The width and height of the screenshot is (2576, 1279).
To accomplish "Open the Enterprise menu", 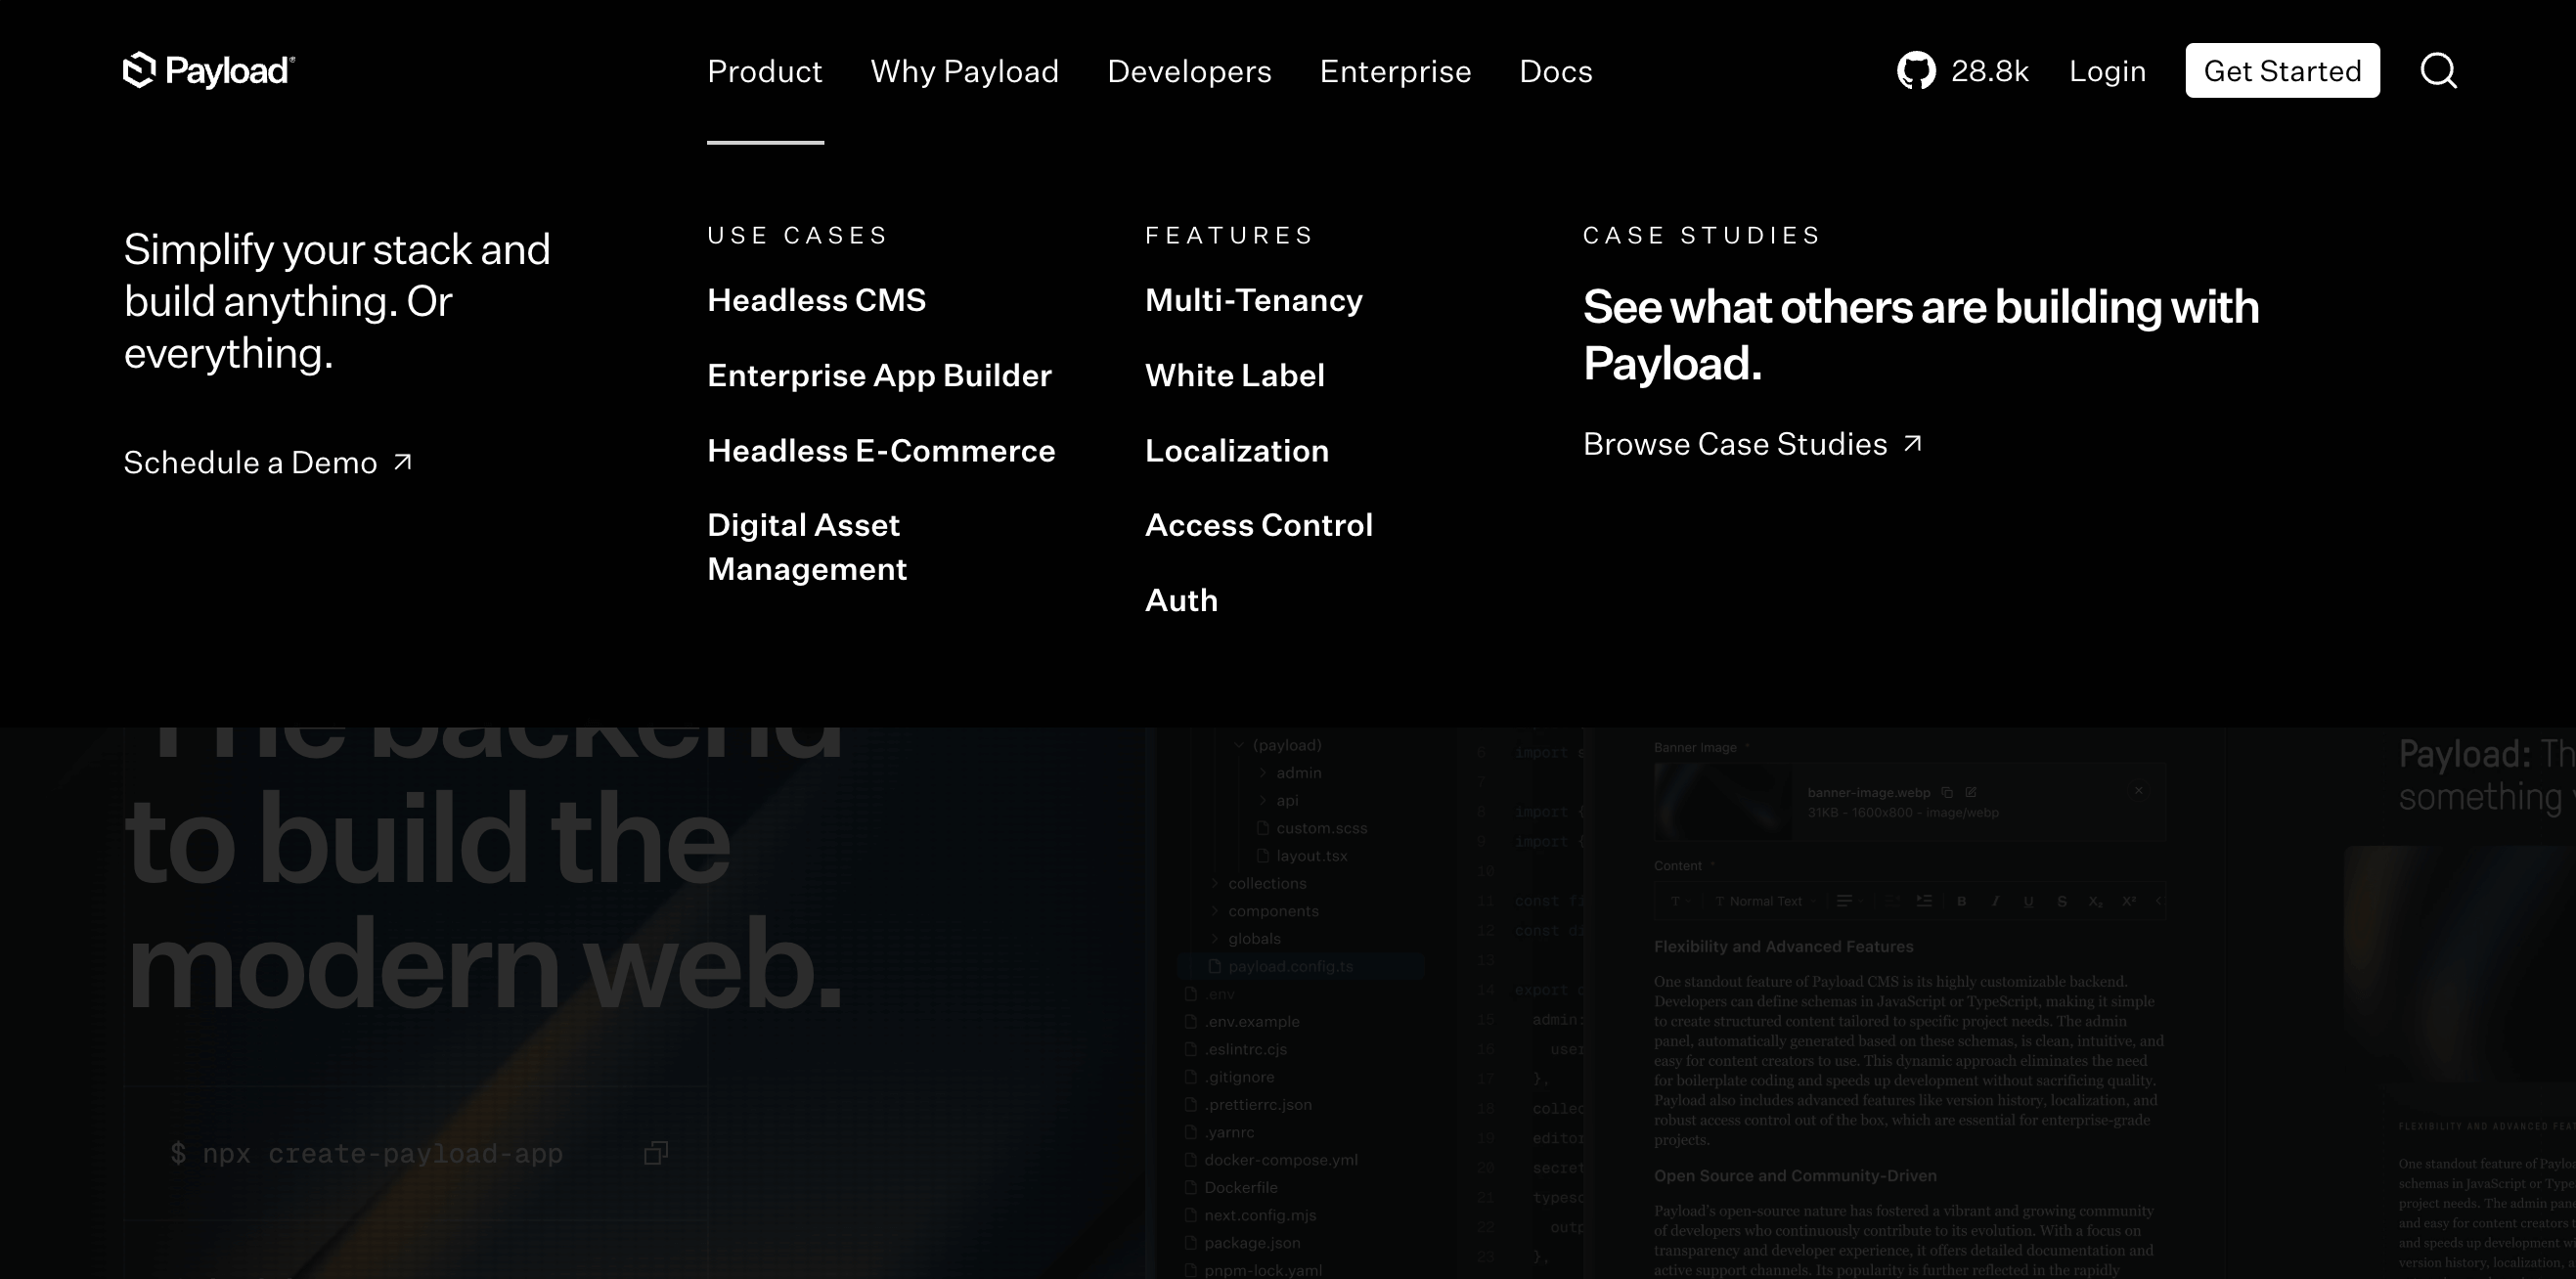I will (x=1395, y=71).
